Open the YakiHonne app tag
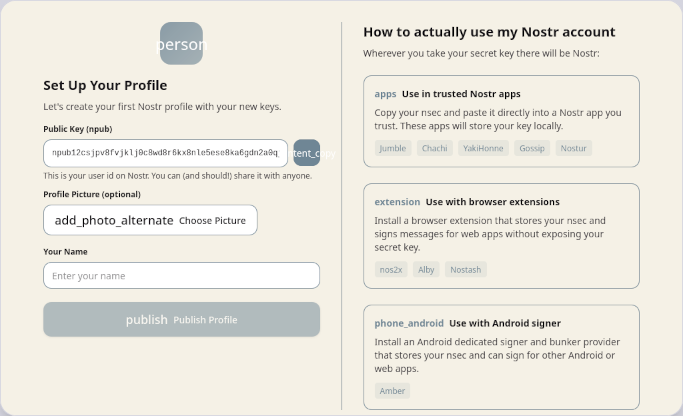 (483, 148)
